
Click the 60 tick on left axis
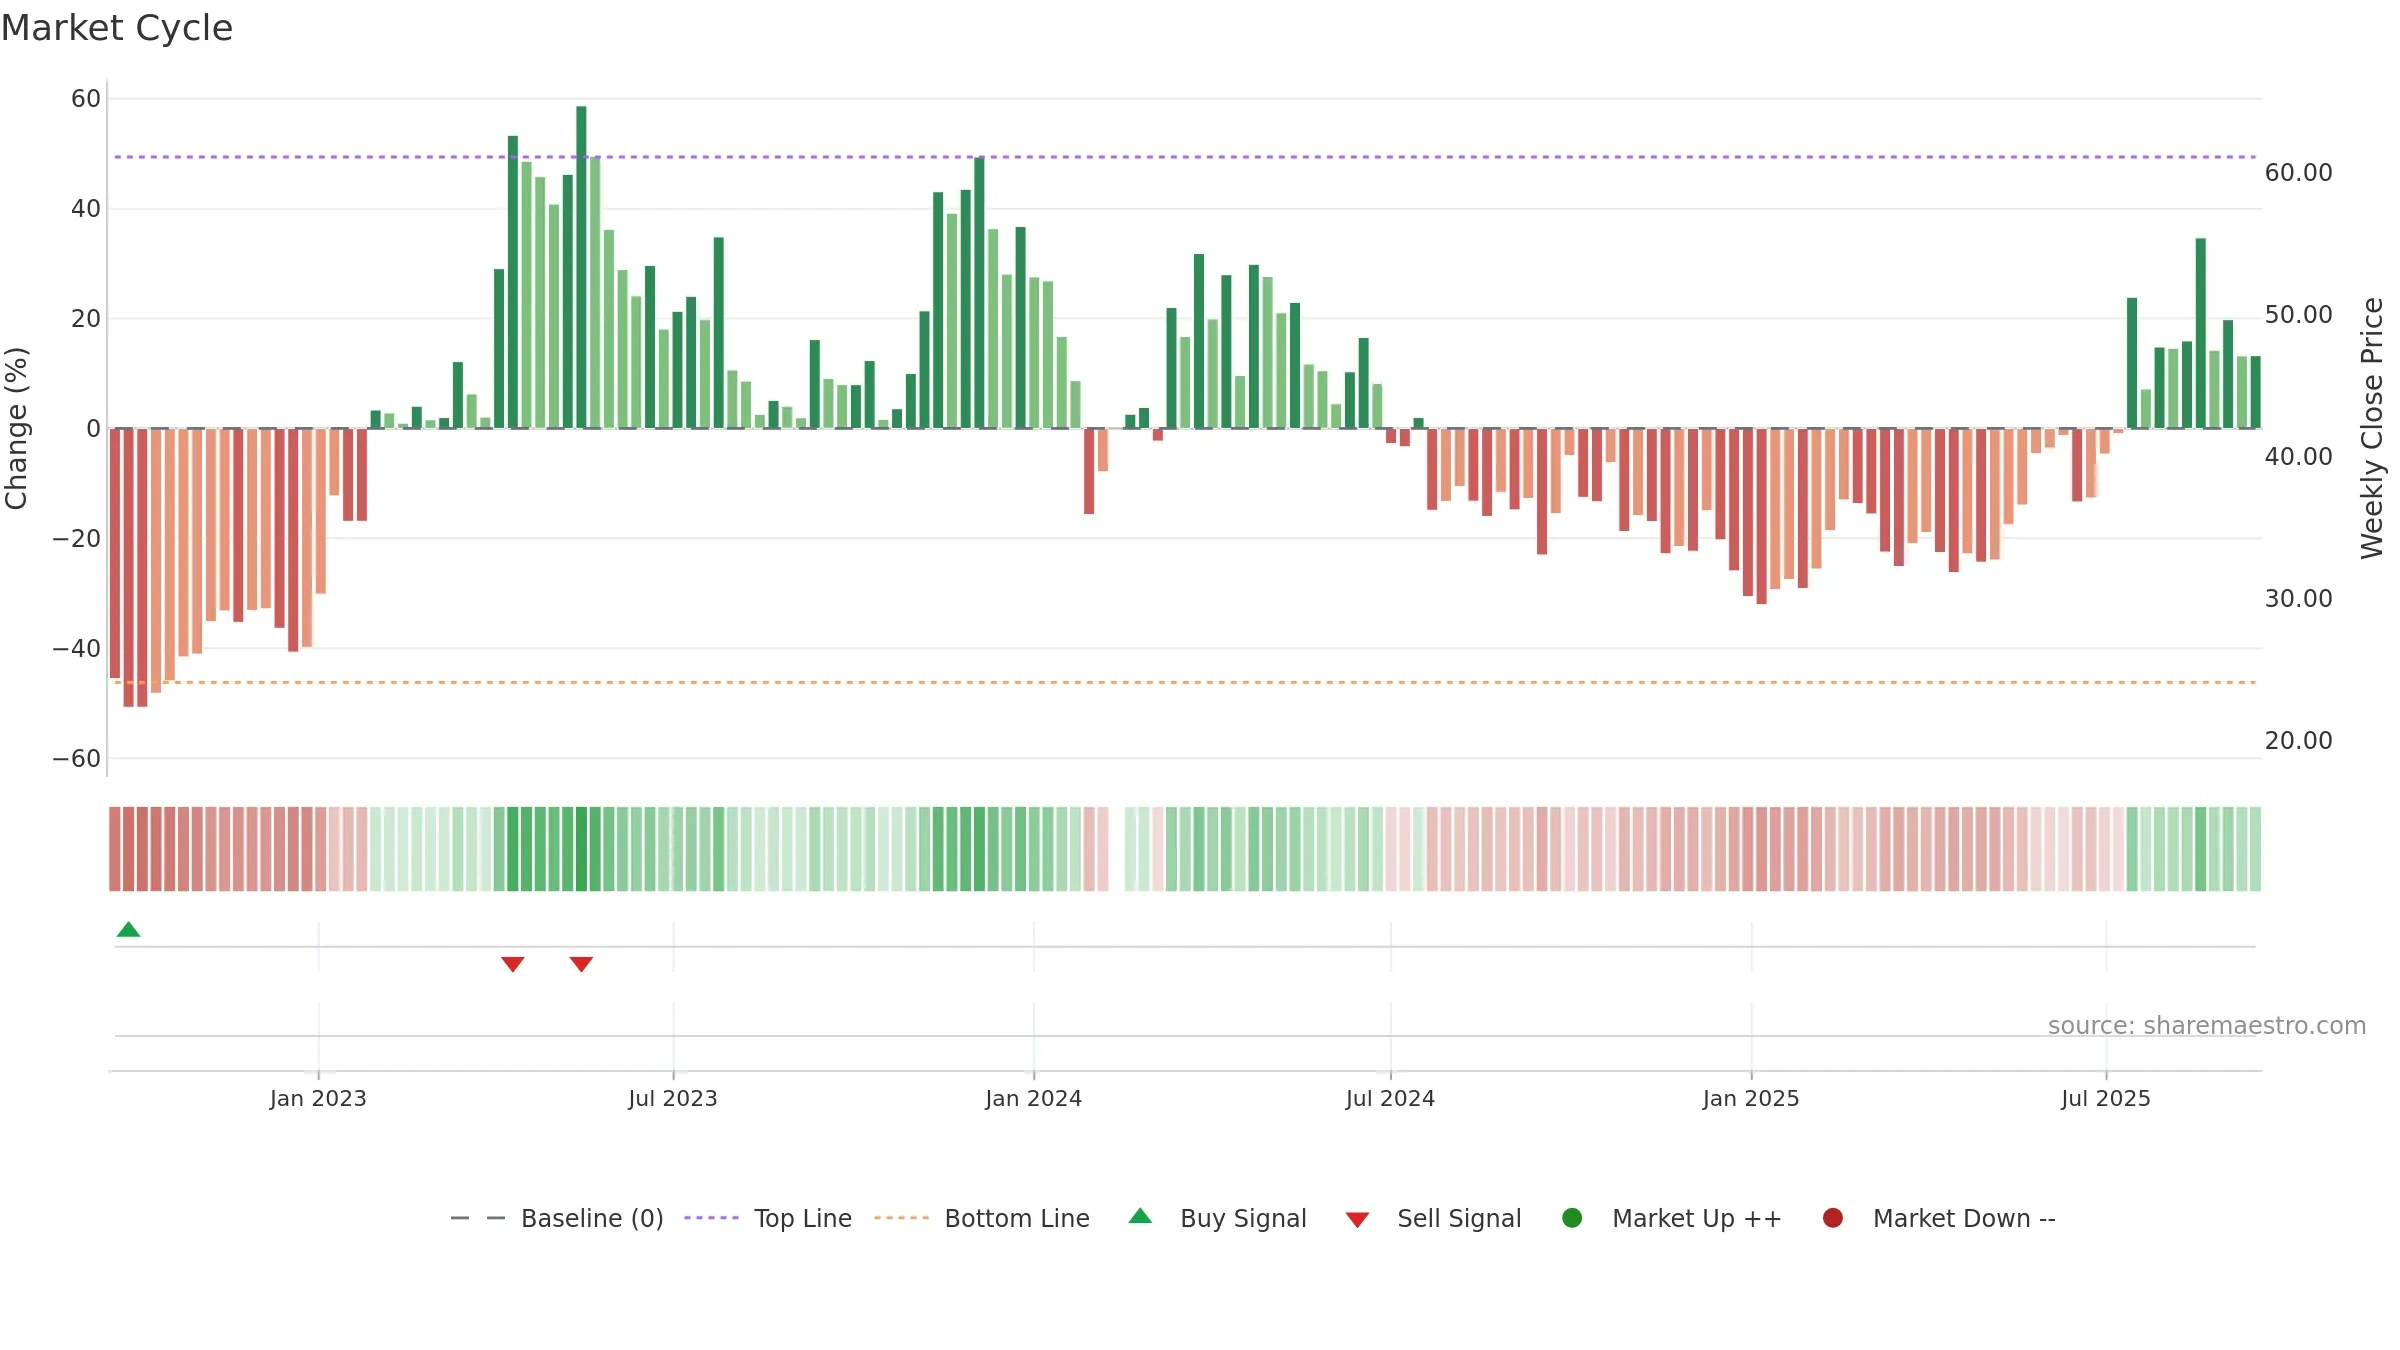(x=86, y=99)
